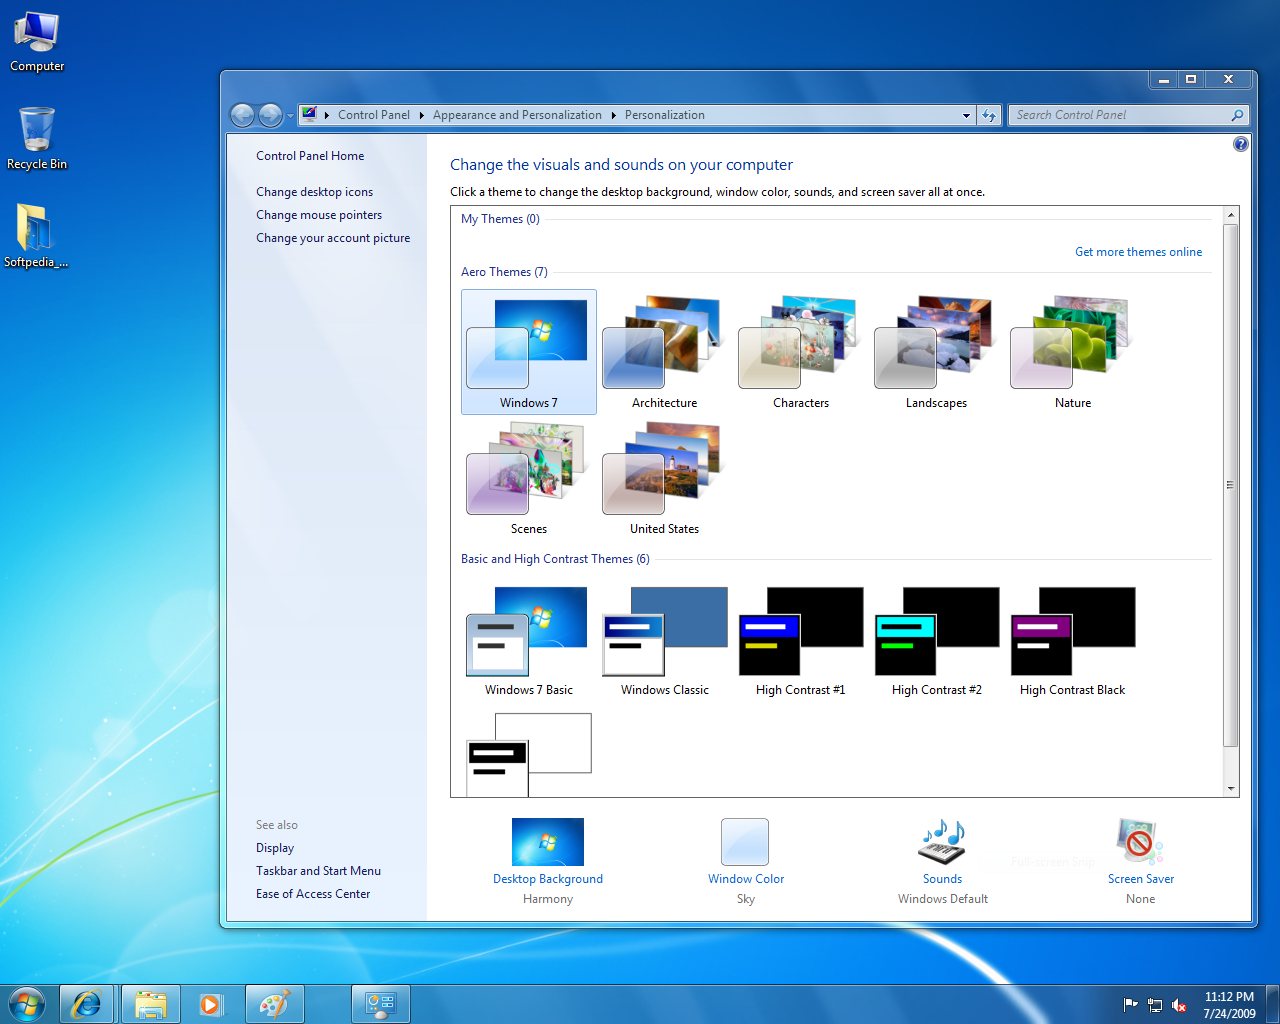Click Appearance and Personalization breadcrumb

pyautogui.click(x=517, y=115)
